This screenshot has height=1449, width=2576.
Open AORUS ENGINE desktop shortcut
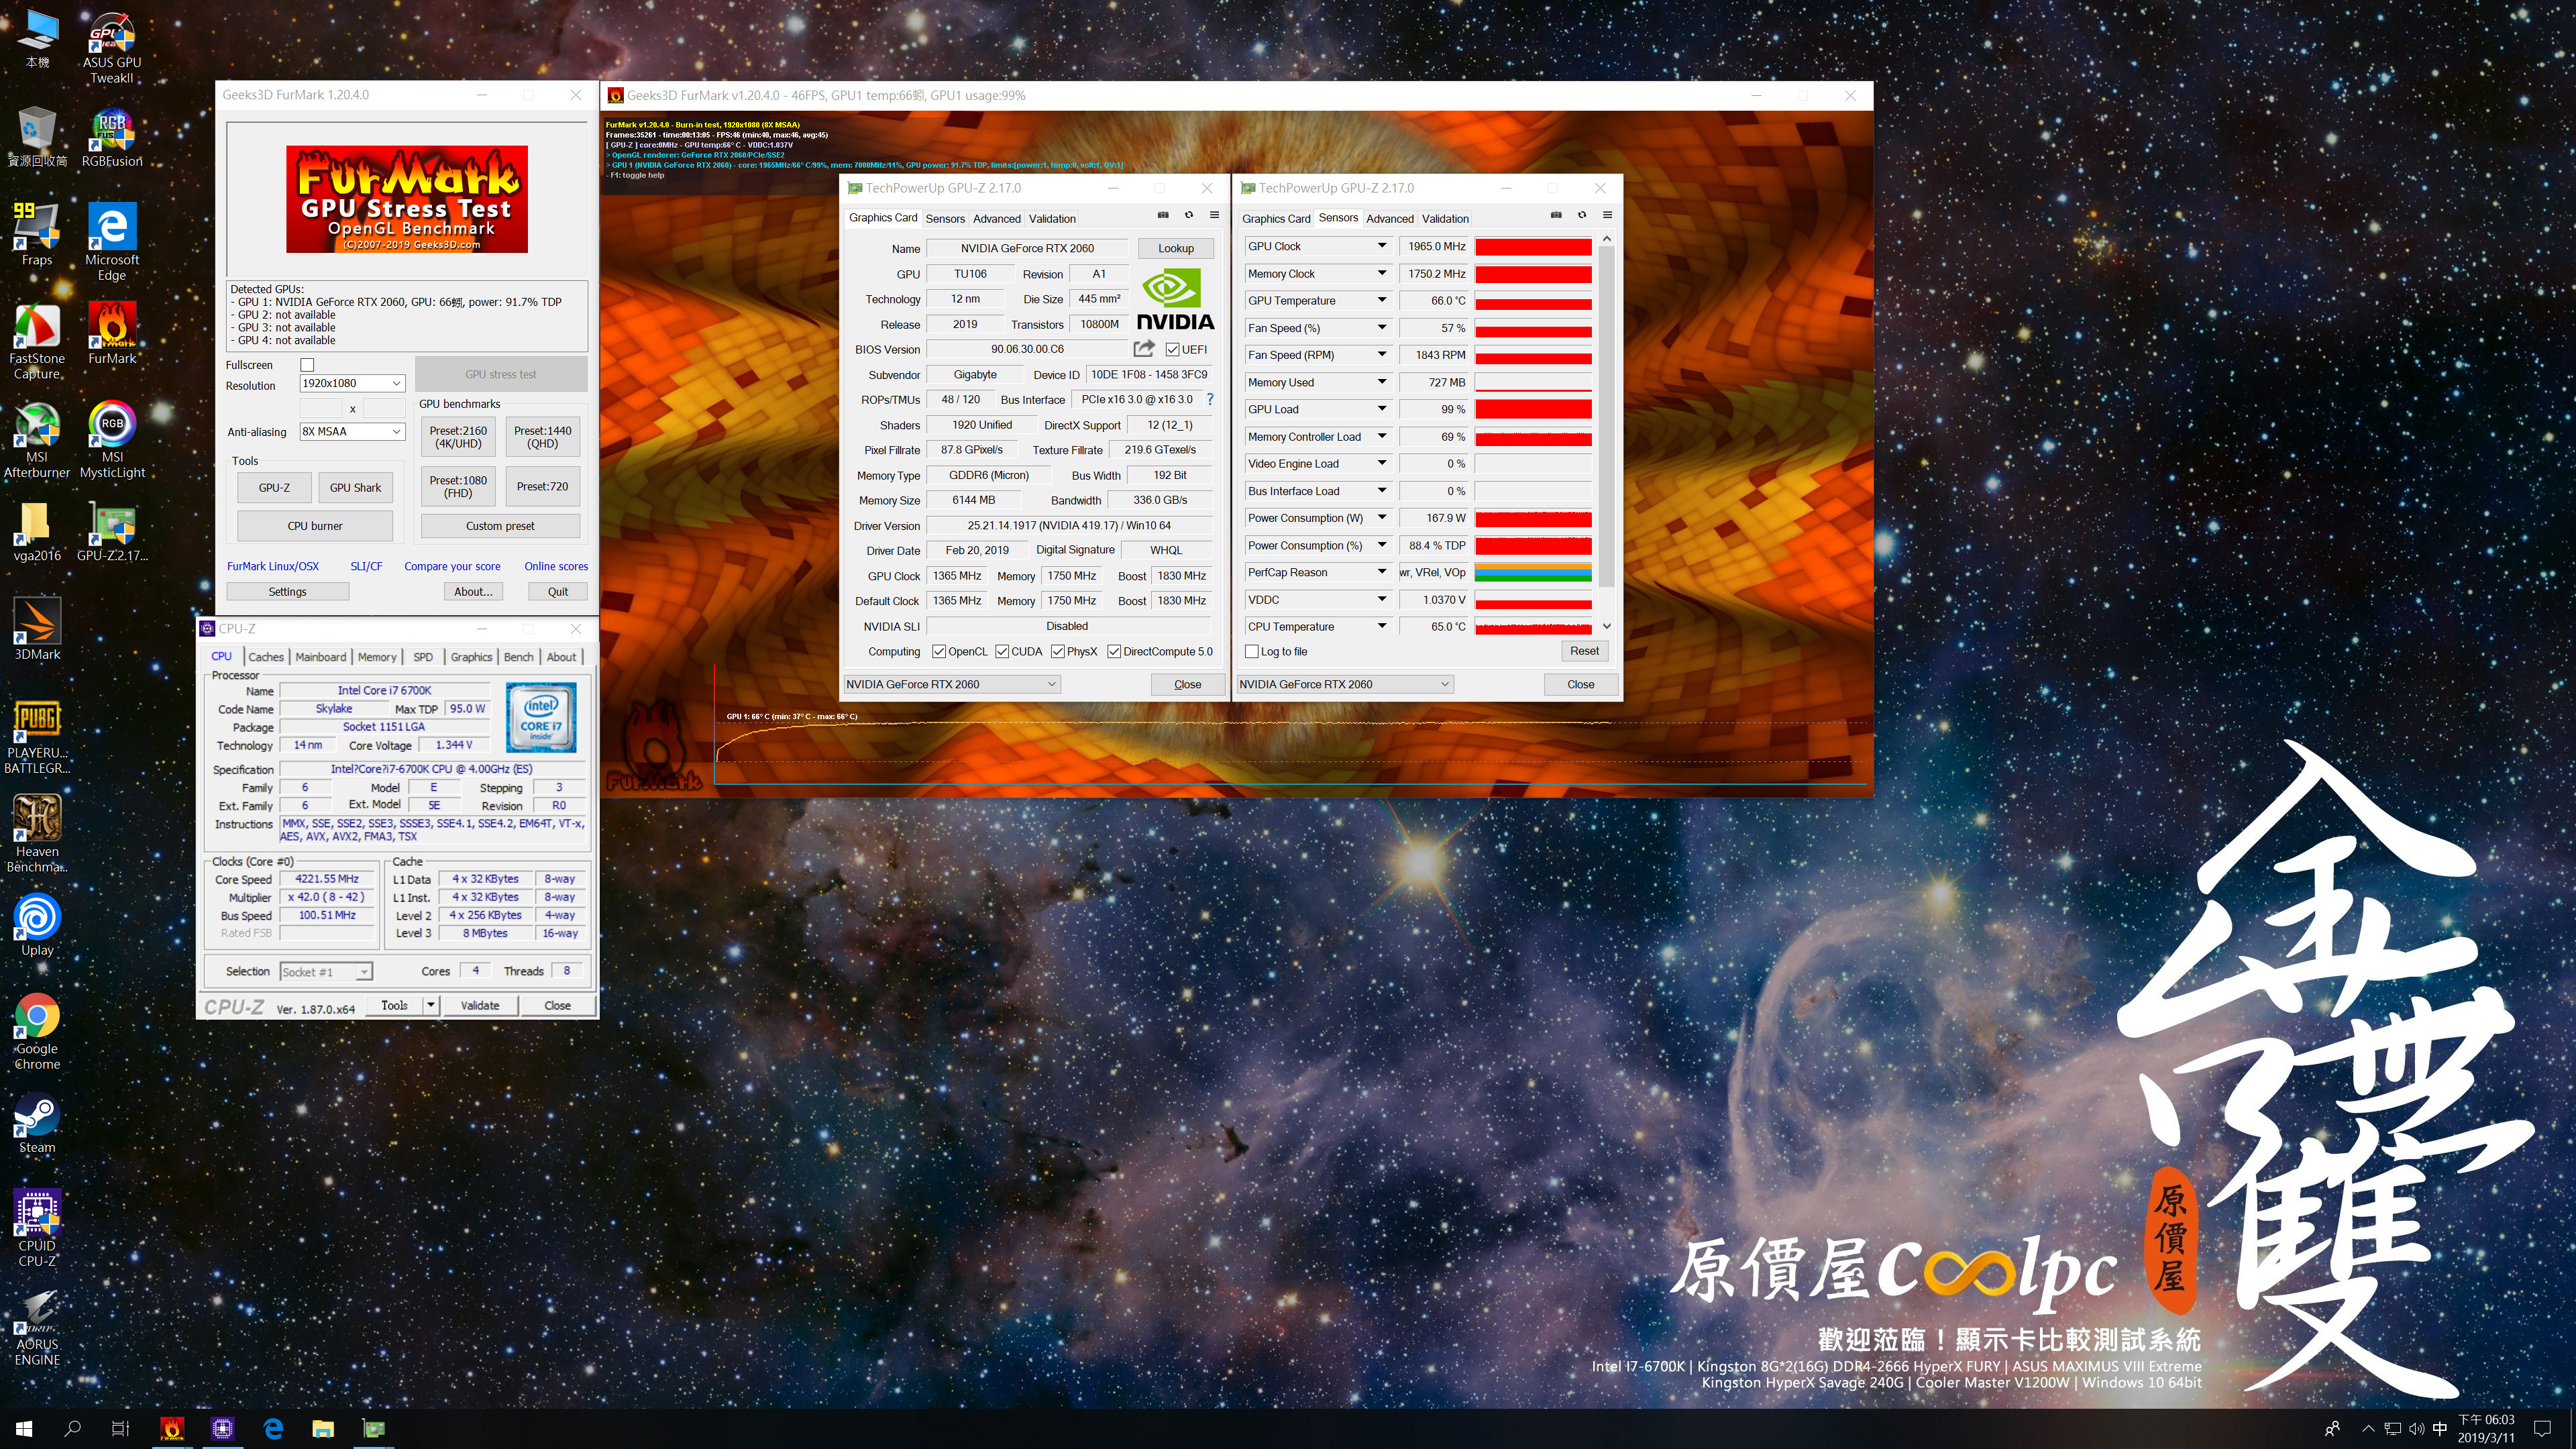pyautogui.click(x=37, y=1328)
